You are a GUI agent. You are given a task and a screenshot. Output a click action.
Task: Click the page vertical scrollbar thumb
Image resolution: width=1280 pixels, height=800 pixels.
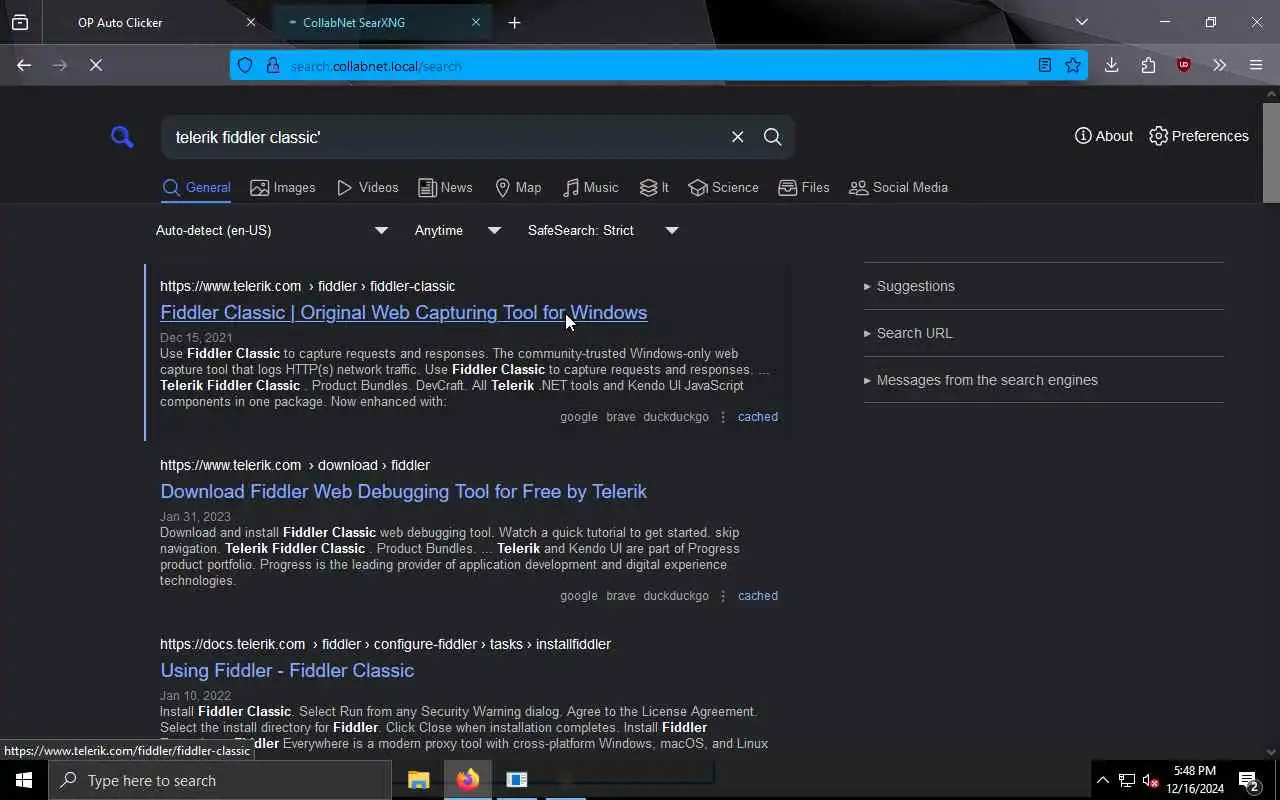[1271, 152]
